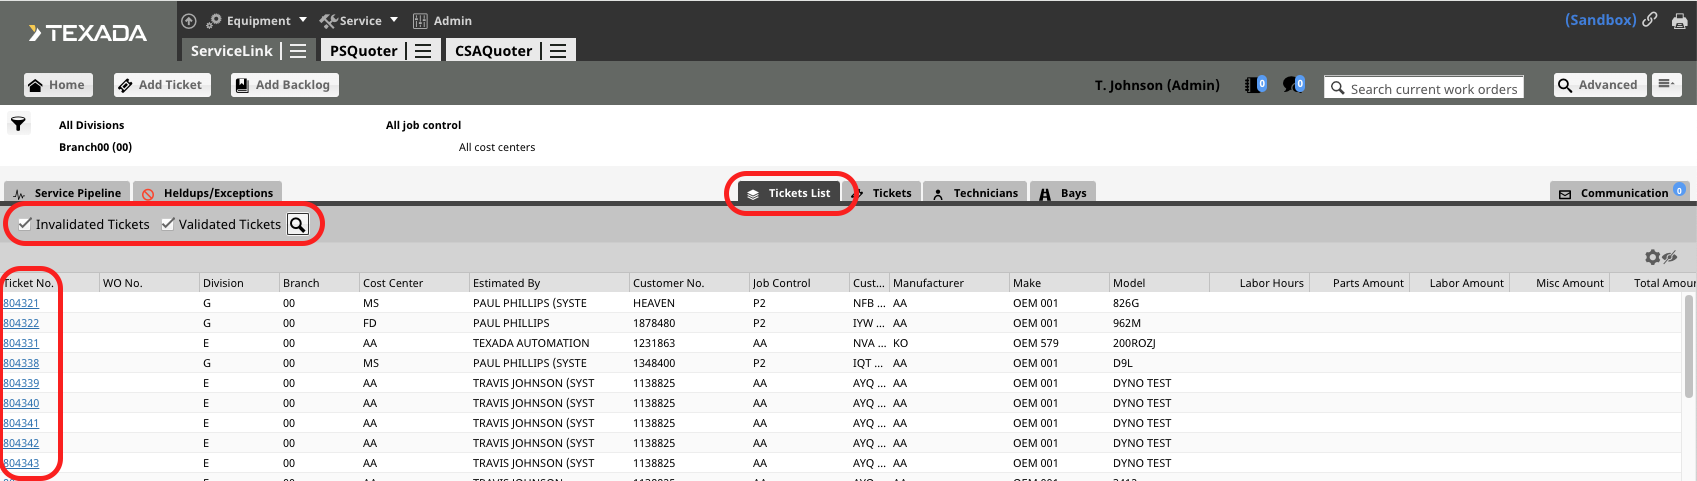Open Advanced search

click(1600, 85)
